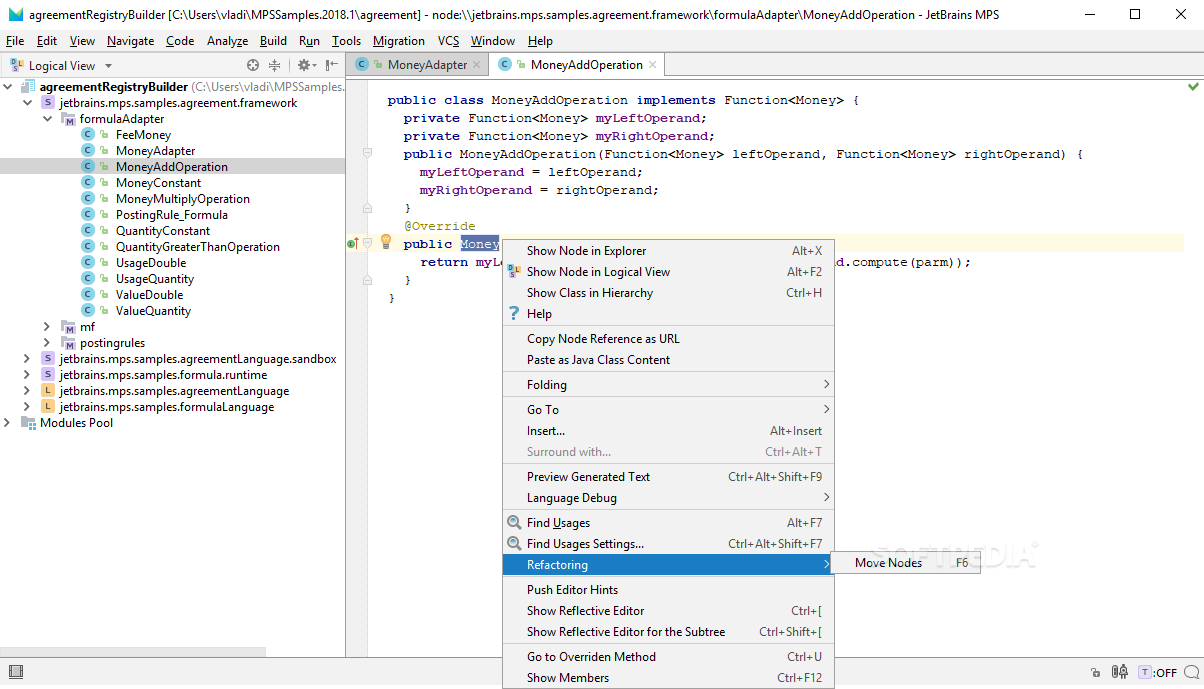This screenshot has height=689, width=1204.
Task: Open the Folding submenu
Action: click(x=668, y=385)
